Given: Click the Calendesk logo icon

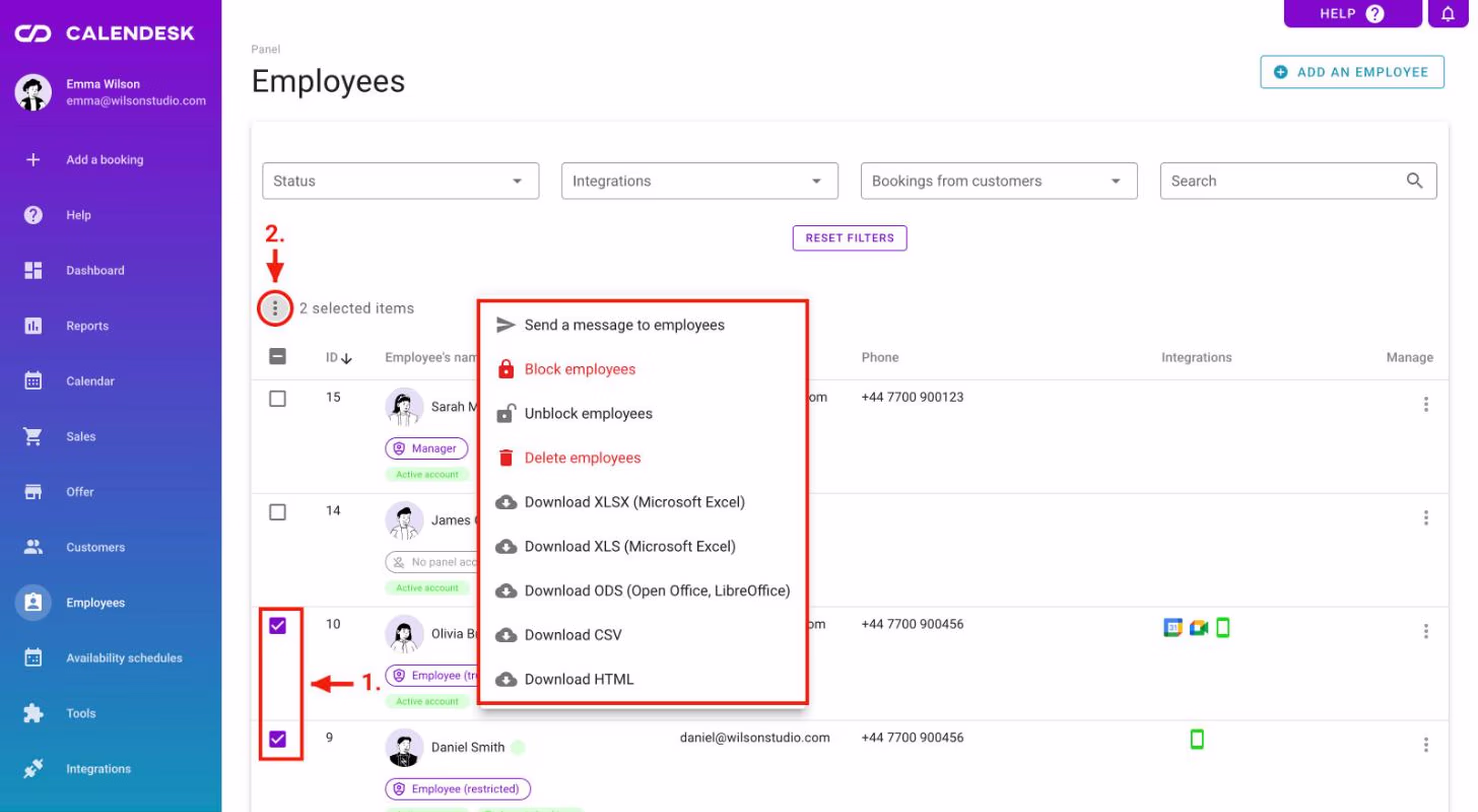Looking at the screenshot, I should click(33, 34).
